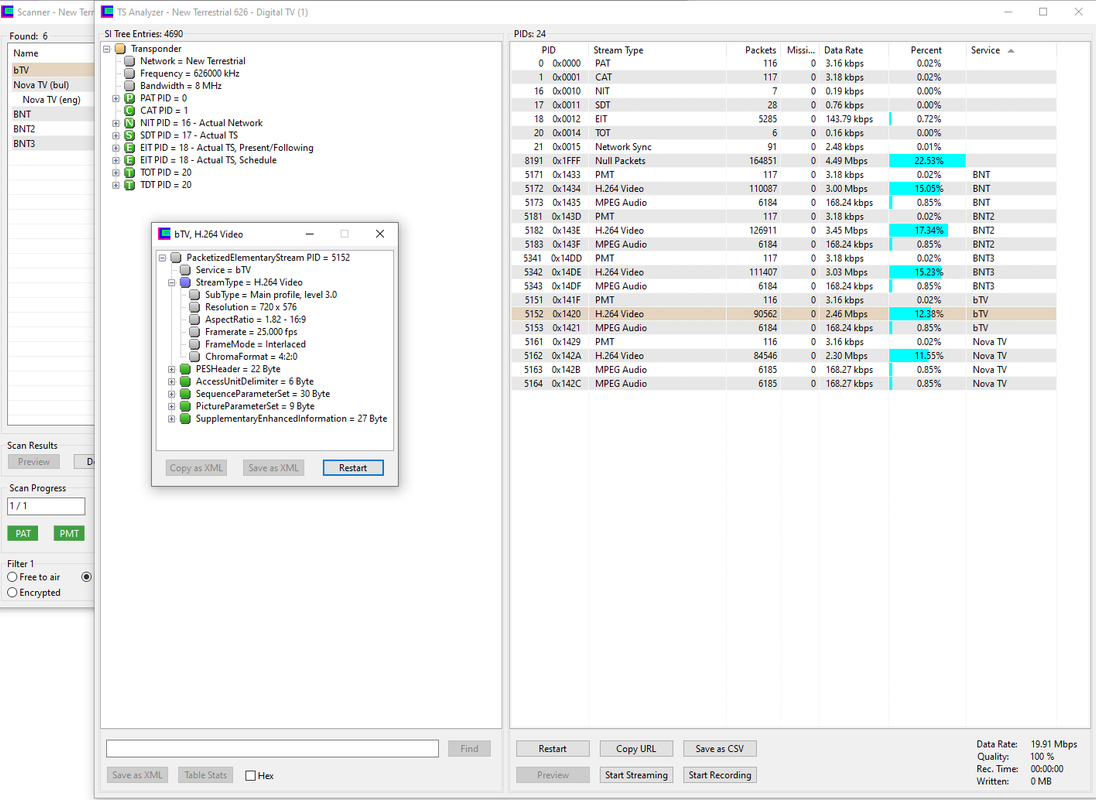
Task: Expand the NIT PID = 16 node
Action: 116,123
